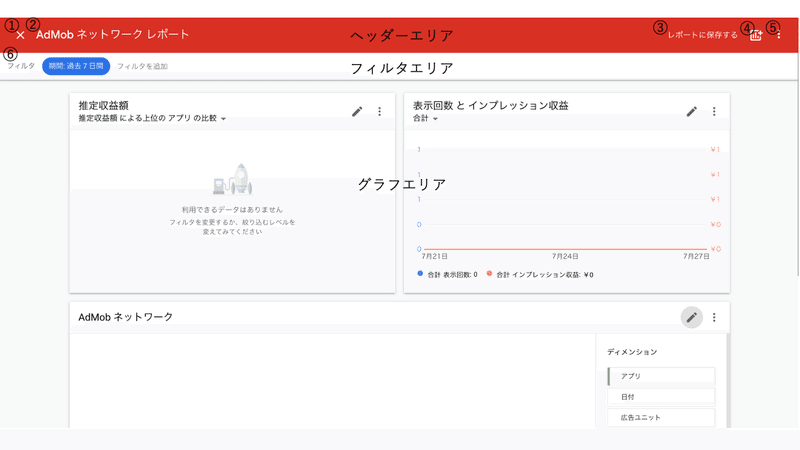The width and height of the screenshot is (800, 450).
Task: Click the add-chart icon in the header
Action: tap(756, 35)
